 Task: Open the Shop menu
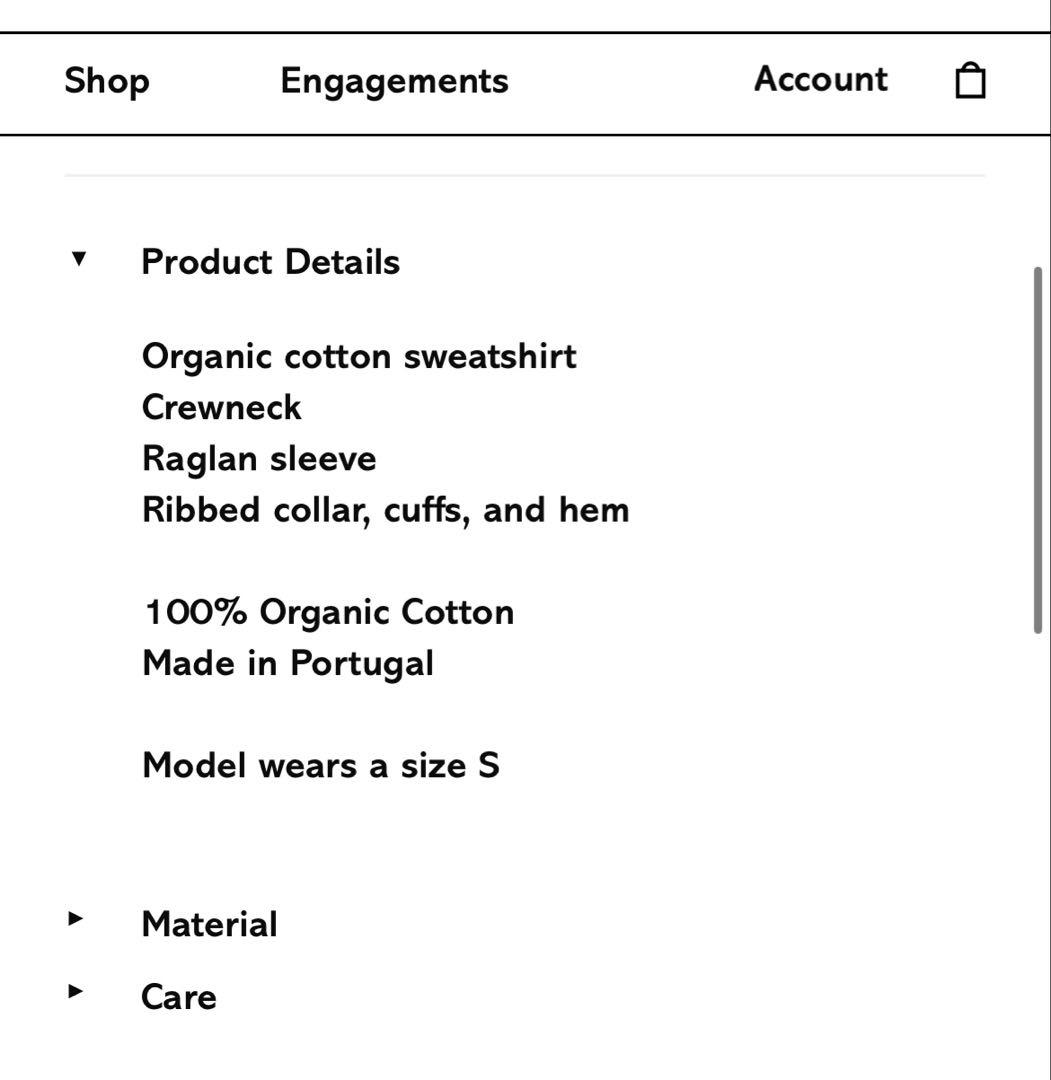coord(107,81)
